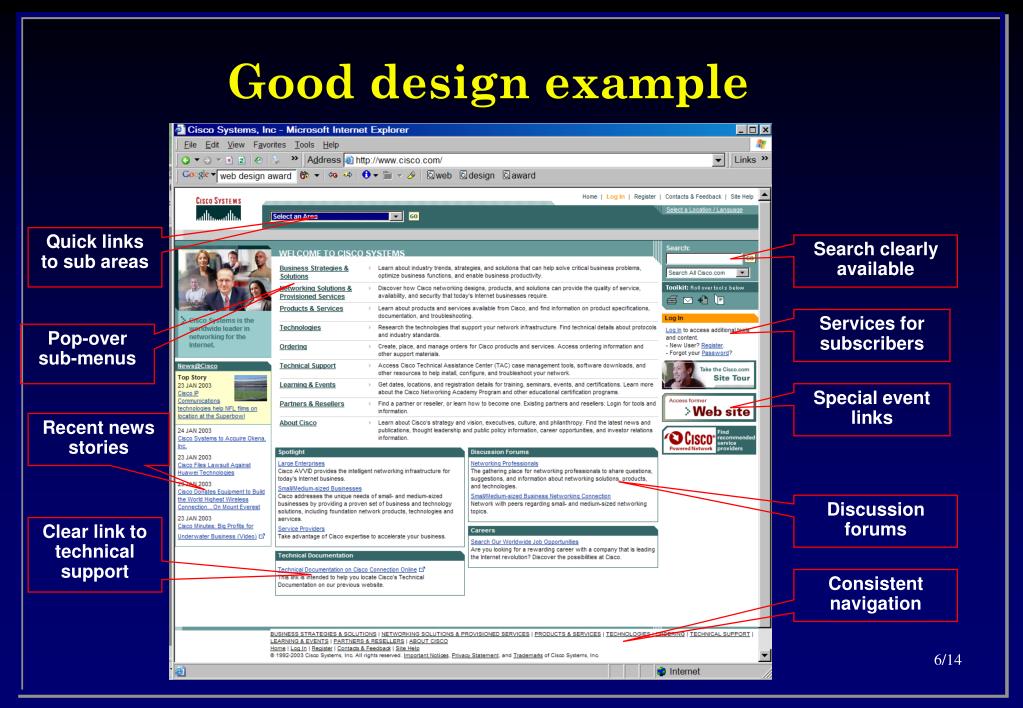Click the Ordering link
The image size is (1023, 708).
[x=293, y=346]
